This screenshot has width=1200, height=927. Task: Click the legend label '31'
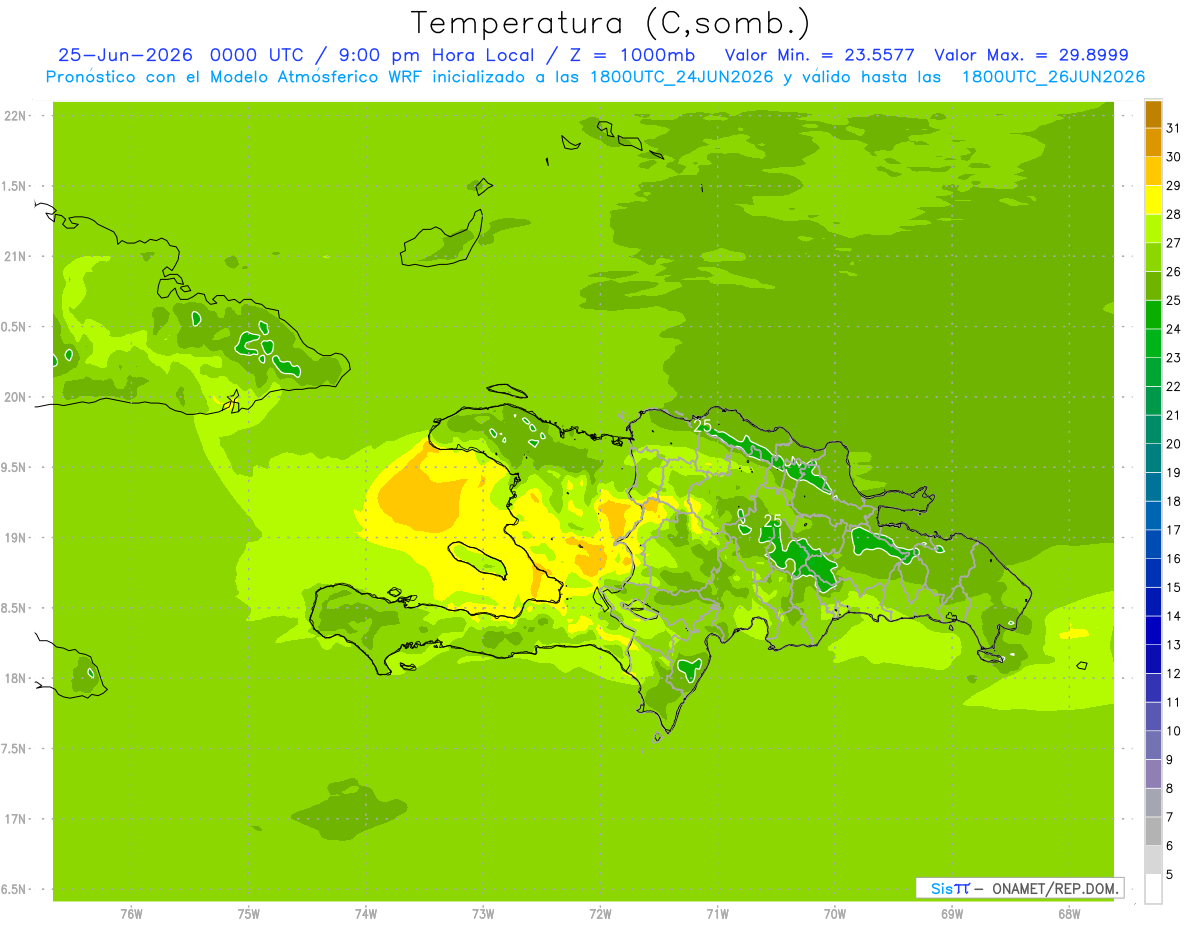click(1174, 128)
